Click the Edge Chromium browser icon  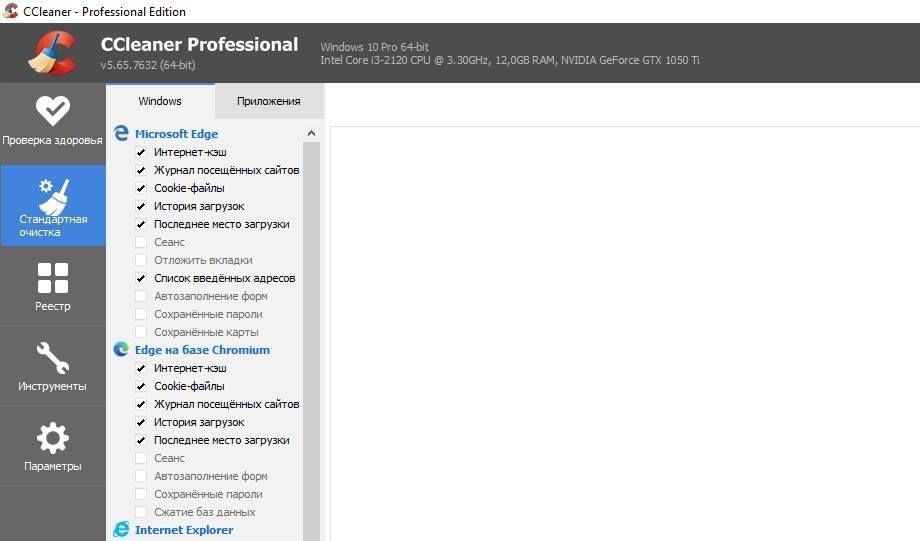coord(121,350)
